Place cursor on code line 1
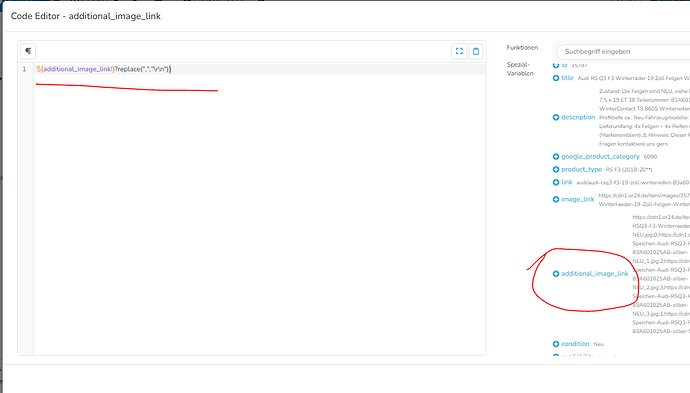690x393 pixels. pyautogui.click(x=260, y=69)
